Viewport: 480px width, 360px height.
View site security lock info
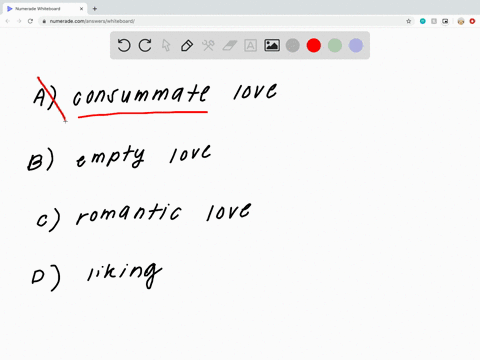tap(44, 21)
